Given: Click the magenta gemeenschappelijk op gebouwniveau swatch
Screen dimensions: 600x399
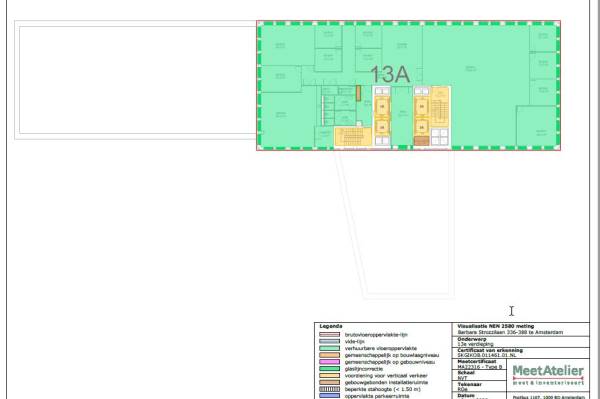Looking at the screenshot, I should tap(329, 362).
